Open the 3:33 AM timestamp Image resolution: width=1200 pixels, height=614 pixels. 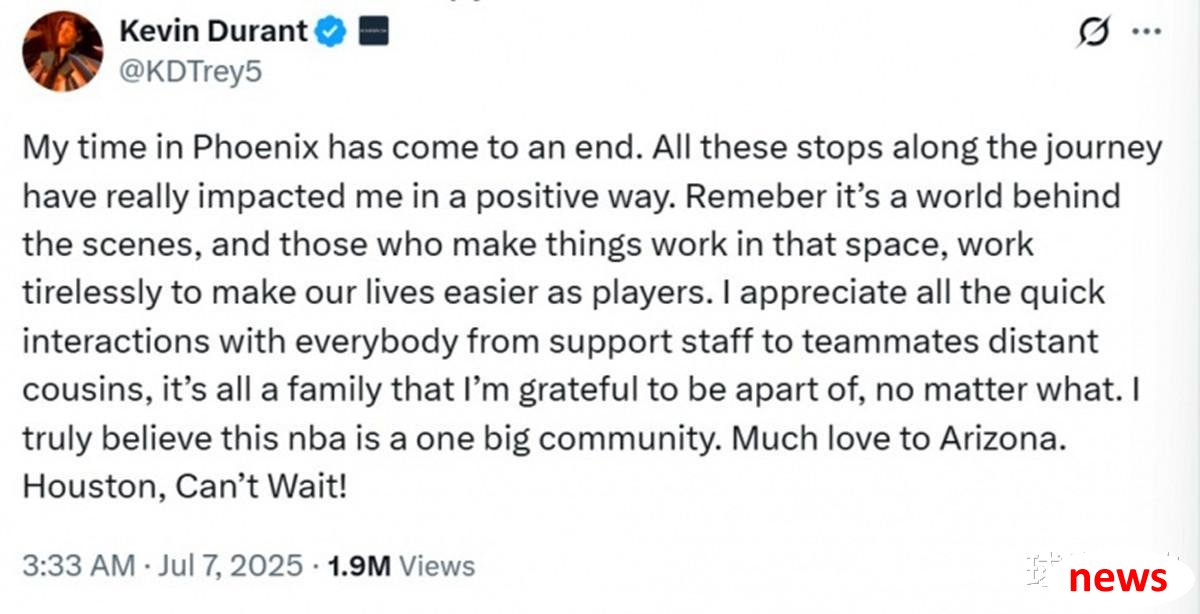(x=78, y=567)
